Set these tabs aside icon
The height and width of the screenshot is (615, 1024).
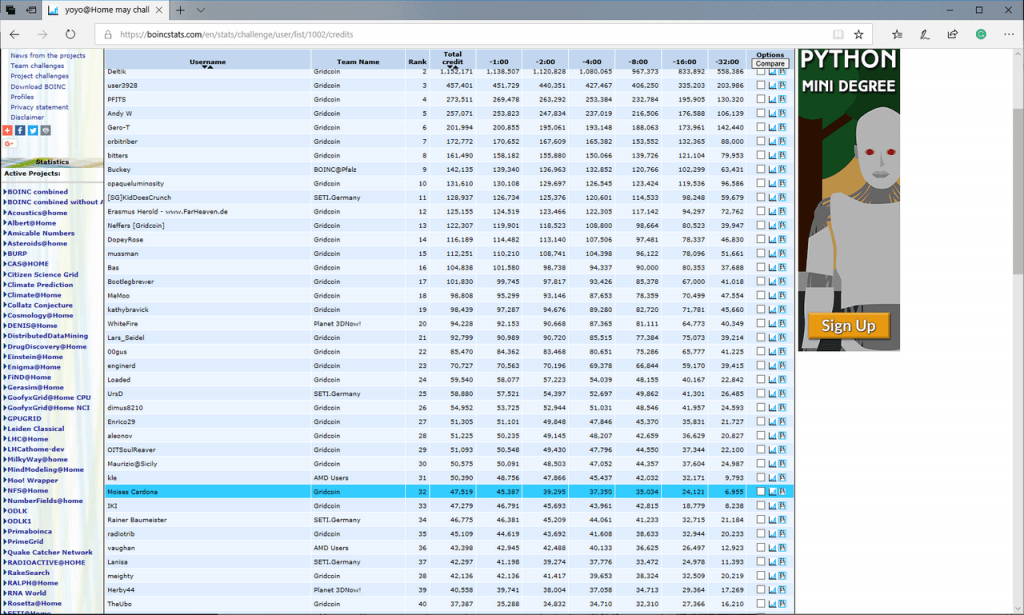pos(31,10)
